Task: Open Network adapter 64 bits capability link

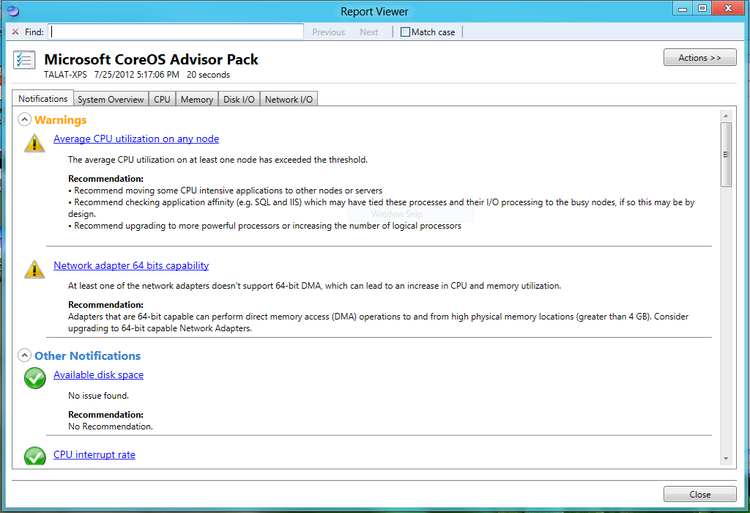Action: tap(131, 265)
